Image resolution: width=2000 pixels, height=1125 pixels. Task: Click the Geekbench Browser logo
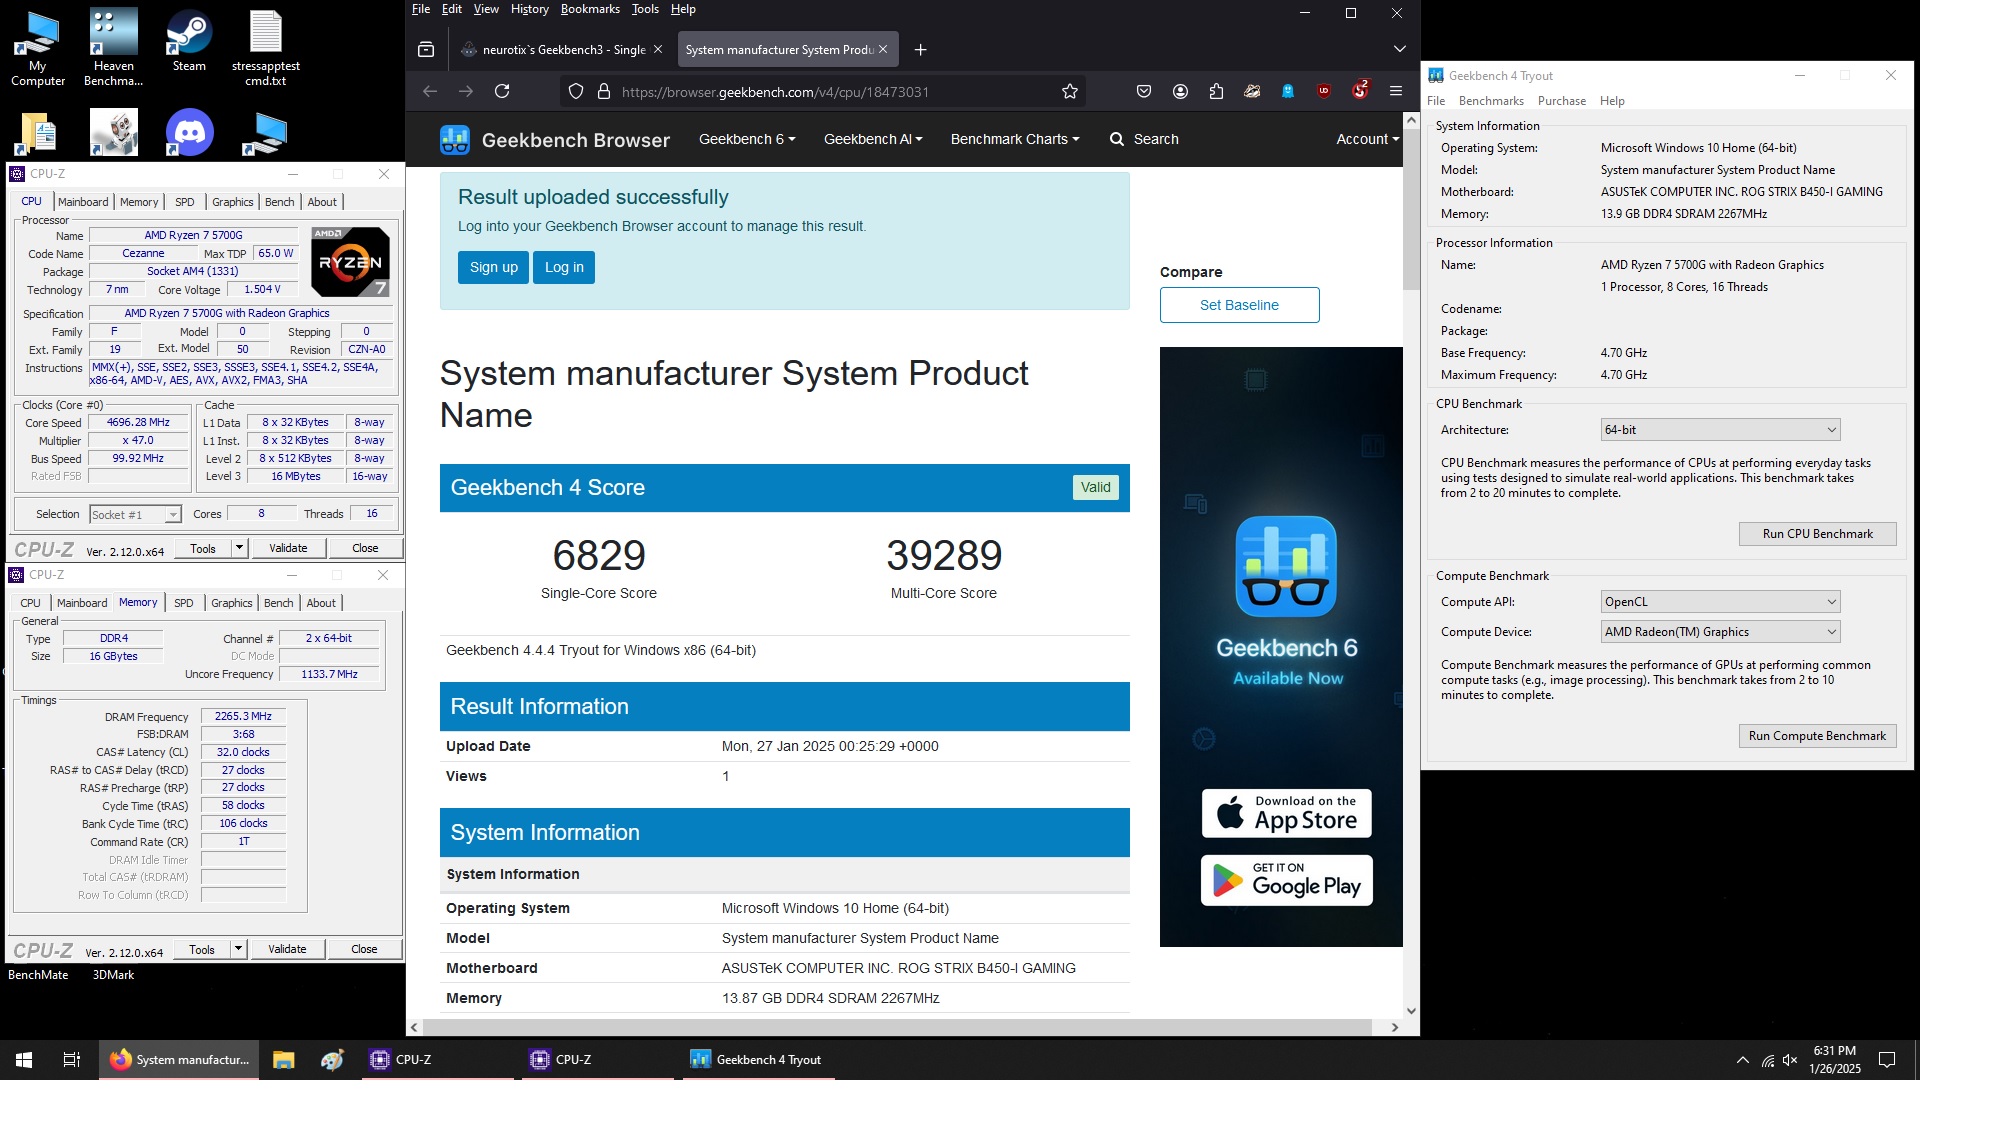coord(555,140)
